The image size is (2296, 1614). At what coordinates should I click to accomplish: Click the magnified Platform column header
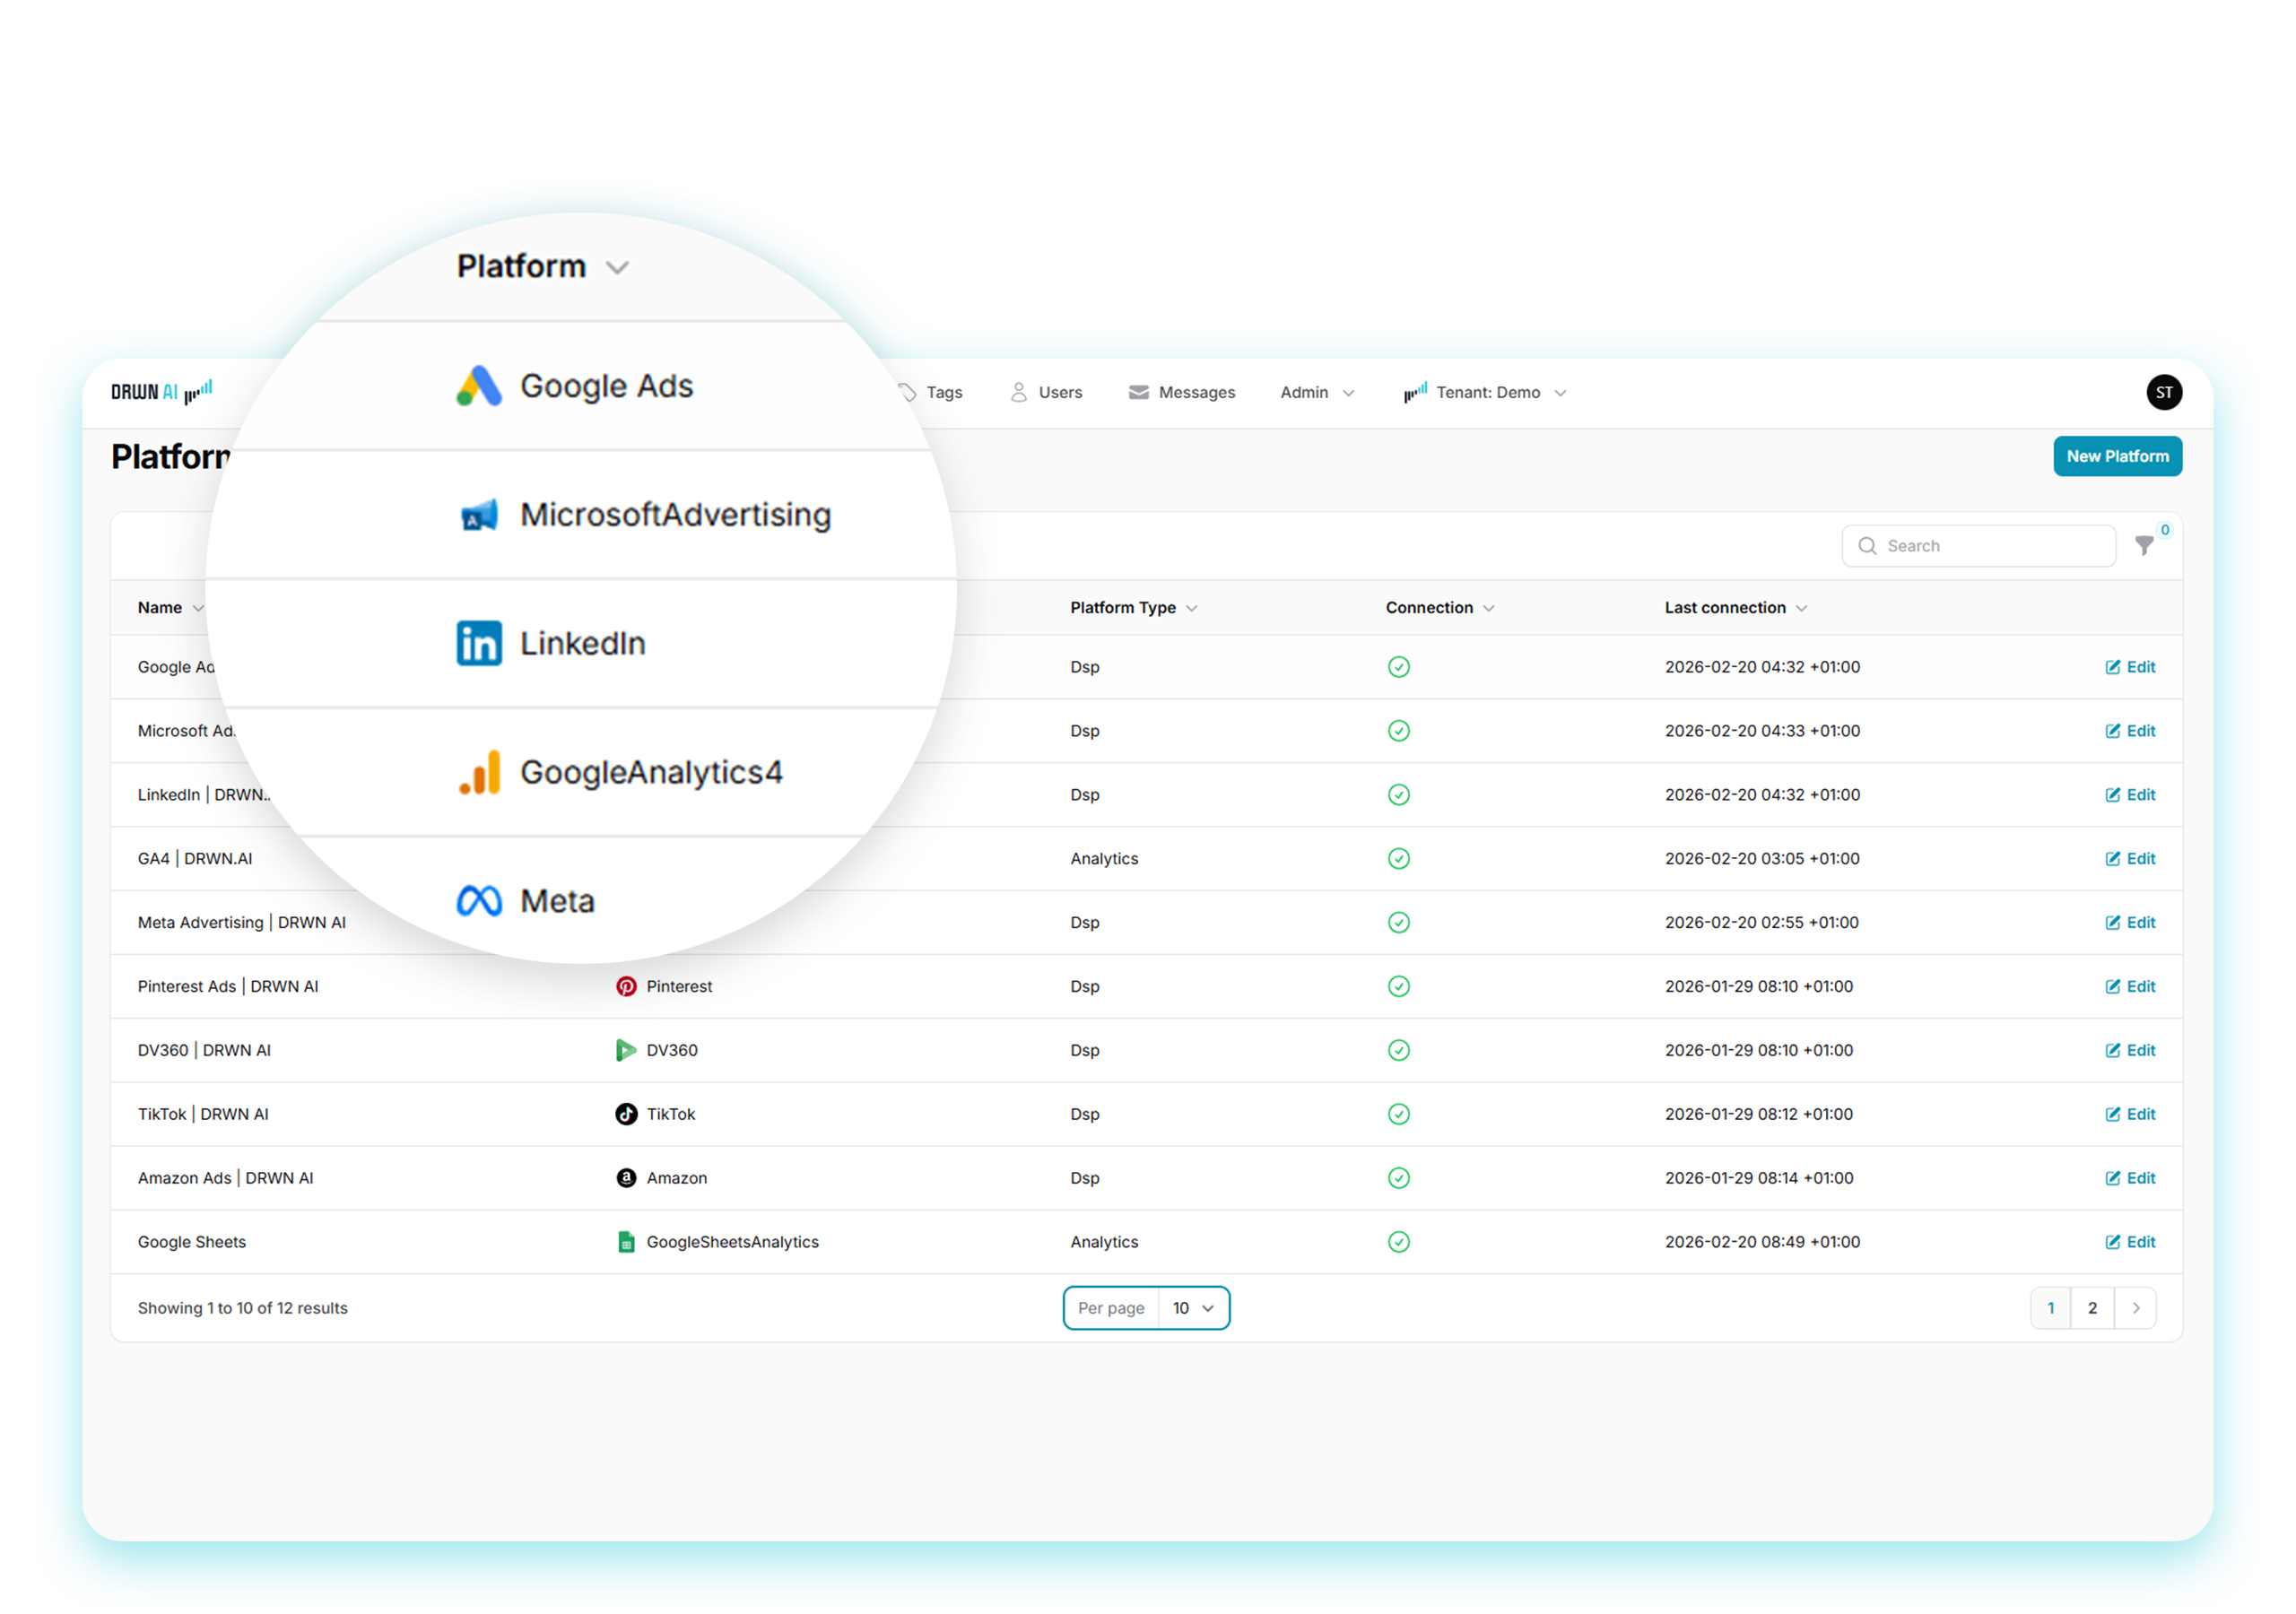coord(542,266)
